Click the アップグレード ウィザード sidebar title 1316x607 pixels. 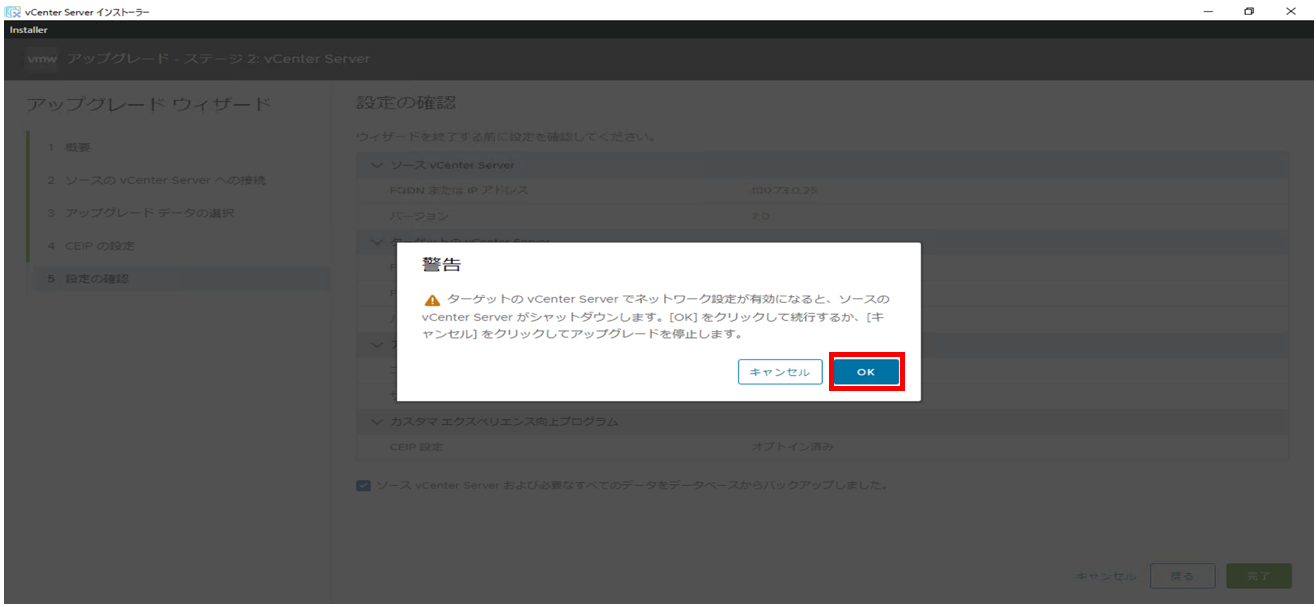148,104
